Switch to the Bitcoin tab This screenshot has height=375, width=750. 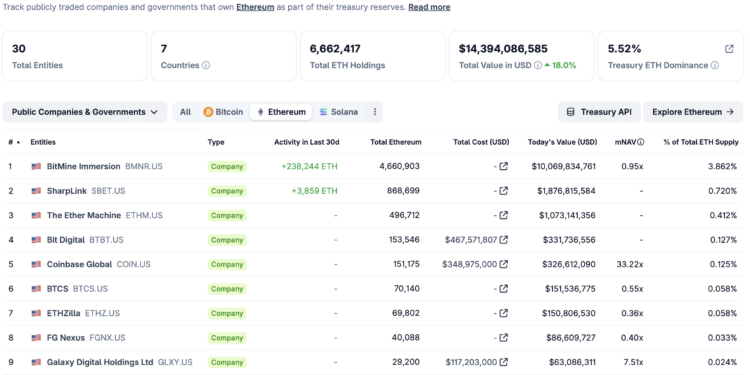click(x=223, y=112)
